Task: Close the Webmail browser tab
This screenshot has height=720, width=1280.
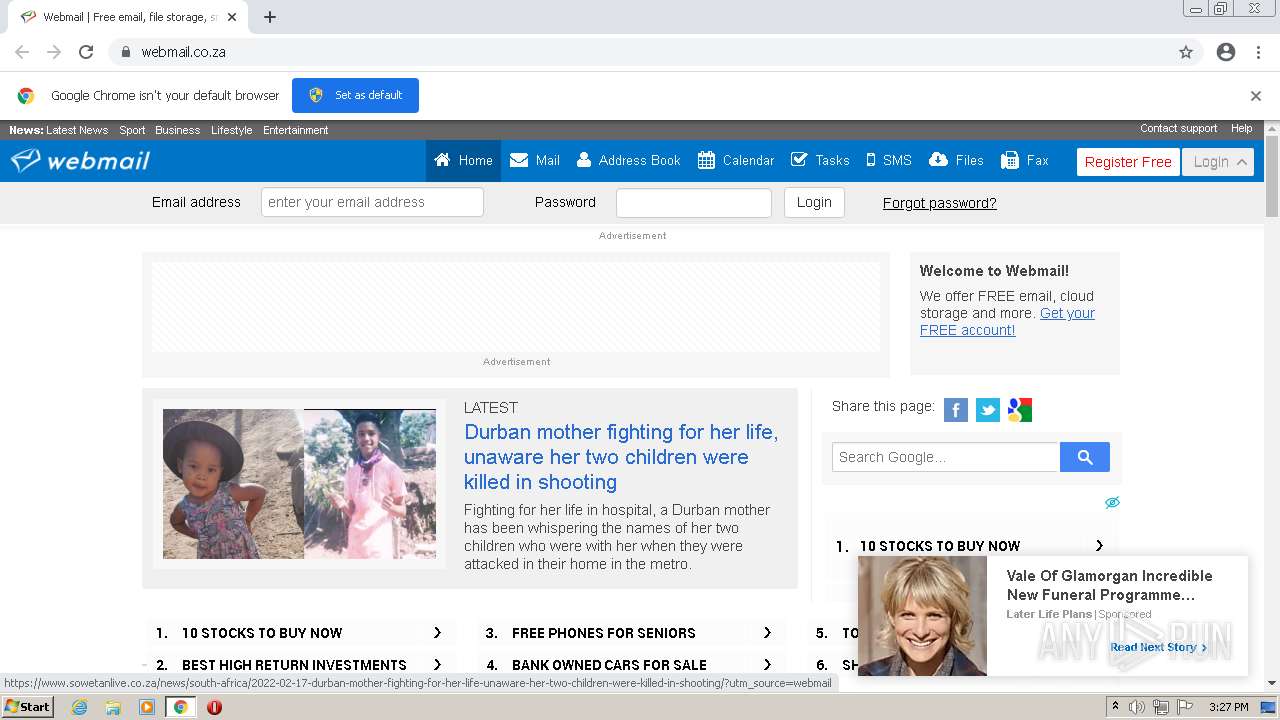Action: pos(232,17)
